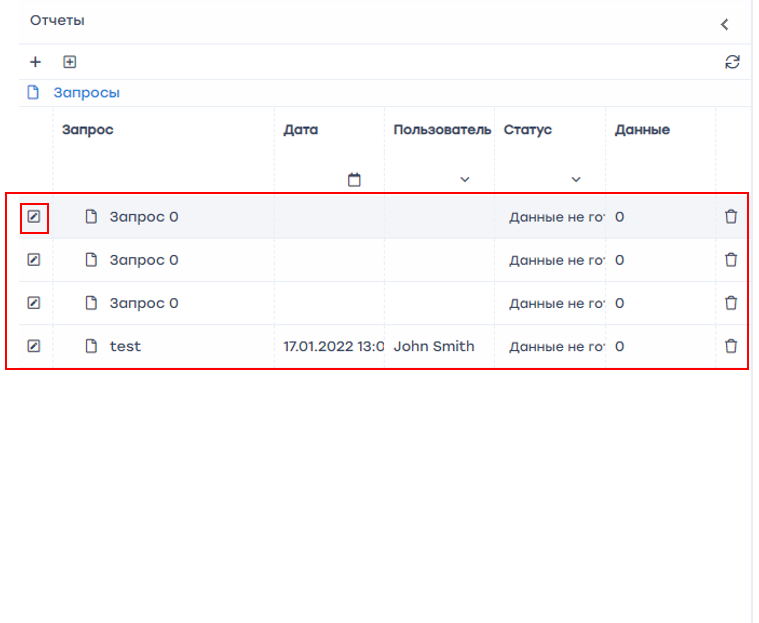
Task: Edit the first Запрос 0 row
Action: point(34,216)
